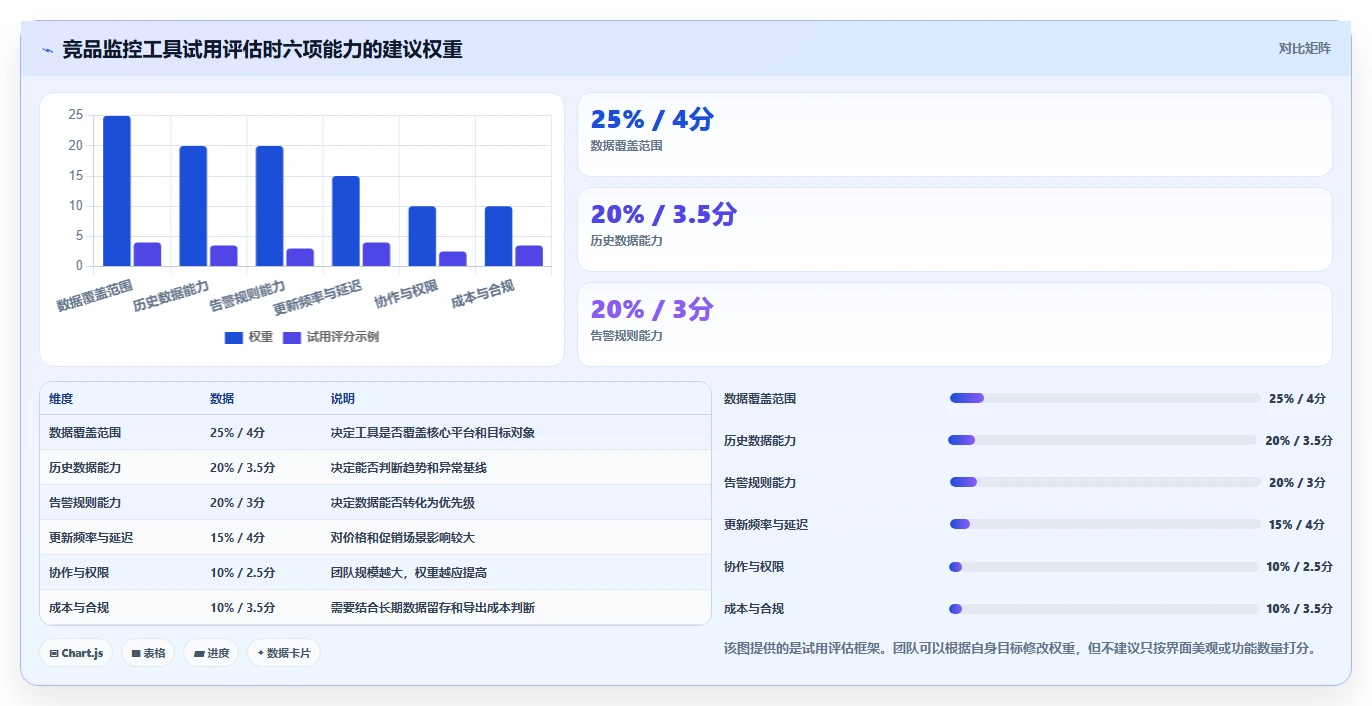Click the 进度 chip icon
Viewport: 1372px width, 706px height.
[x=198, y=653]
